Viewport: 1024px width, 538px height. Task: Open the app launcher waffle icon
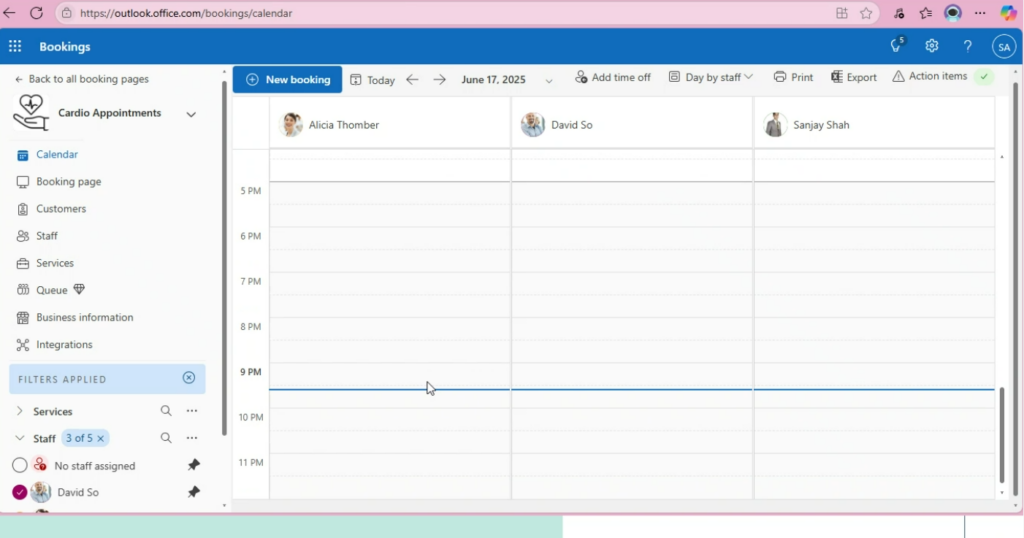(15, 46)
